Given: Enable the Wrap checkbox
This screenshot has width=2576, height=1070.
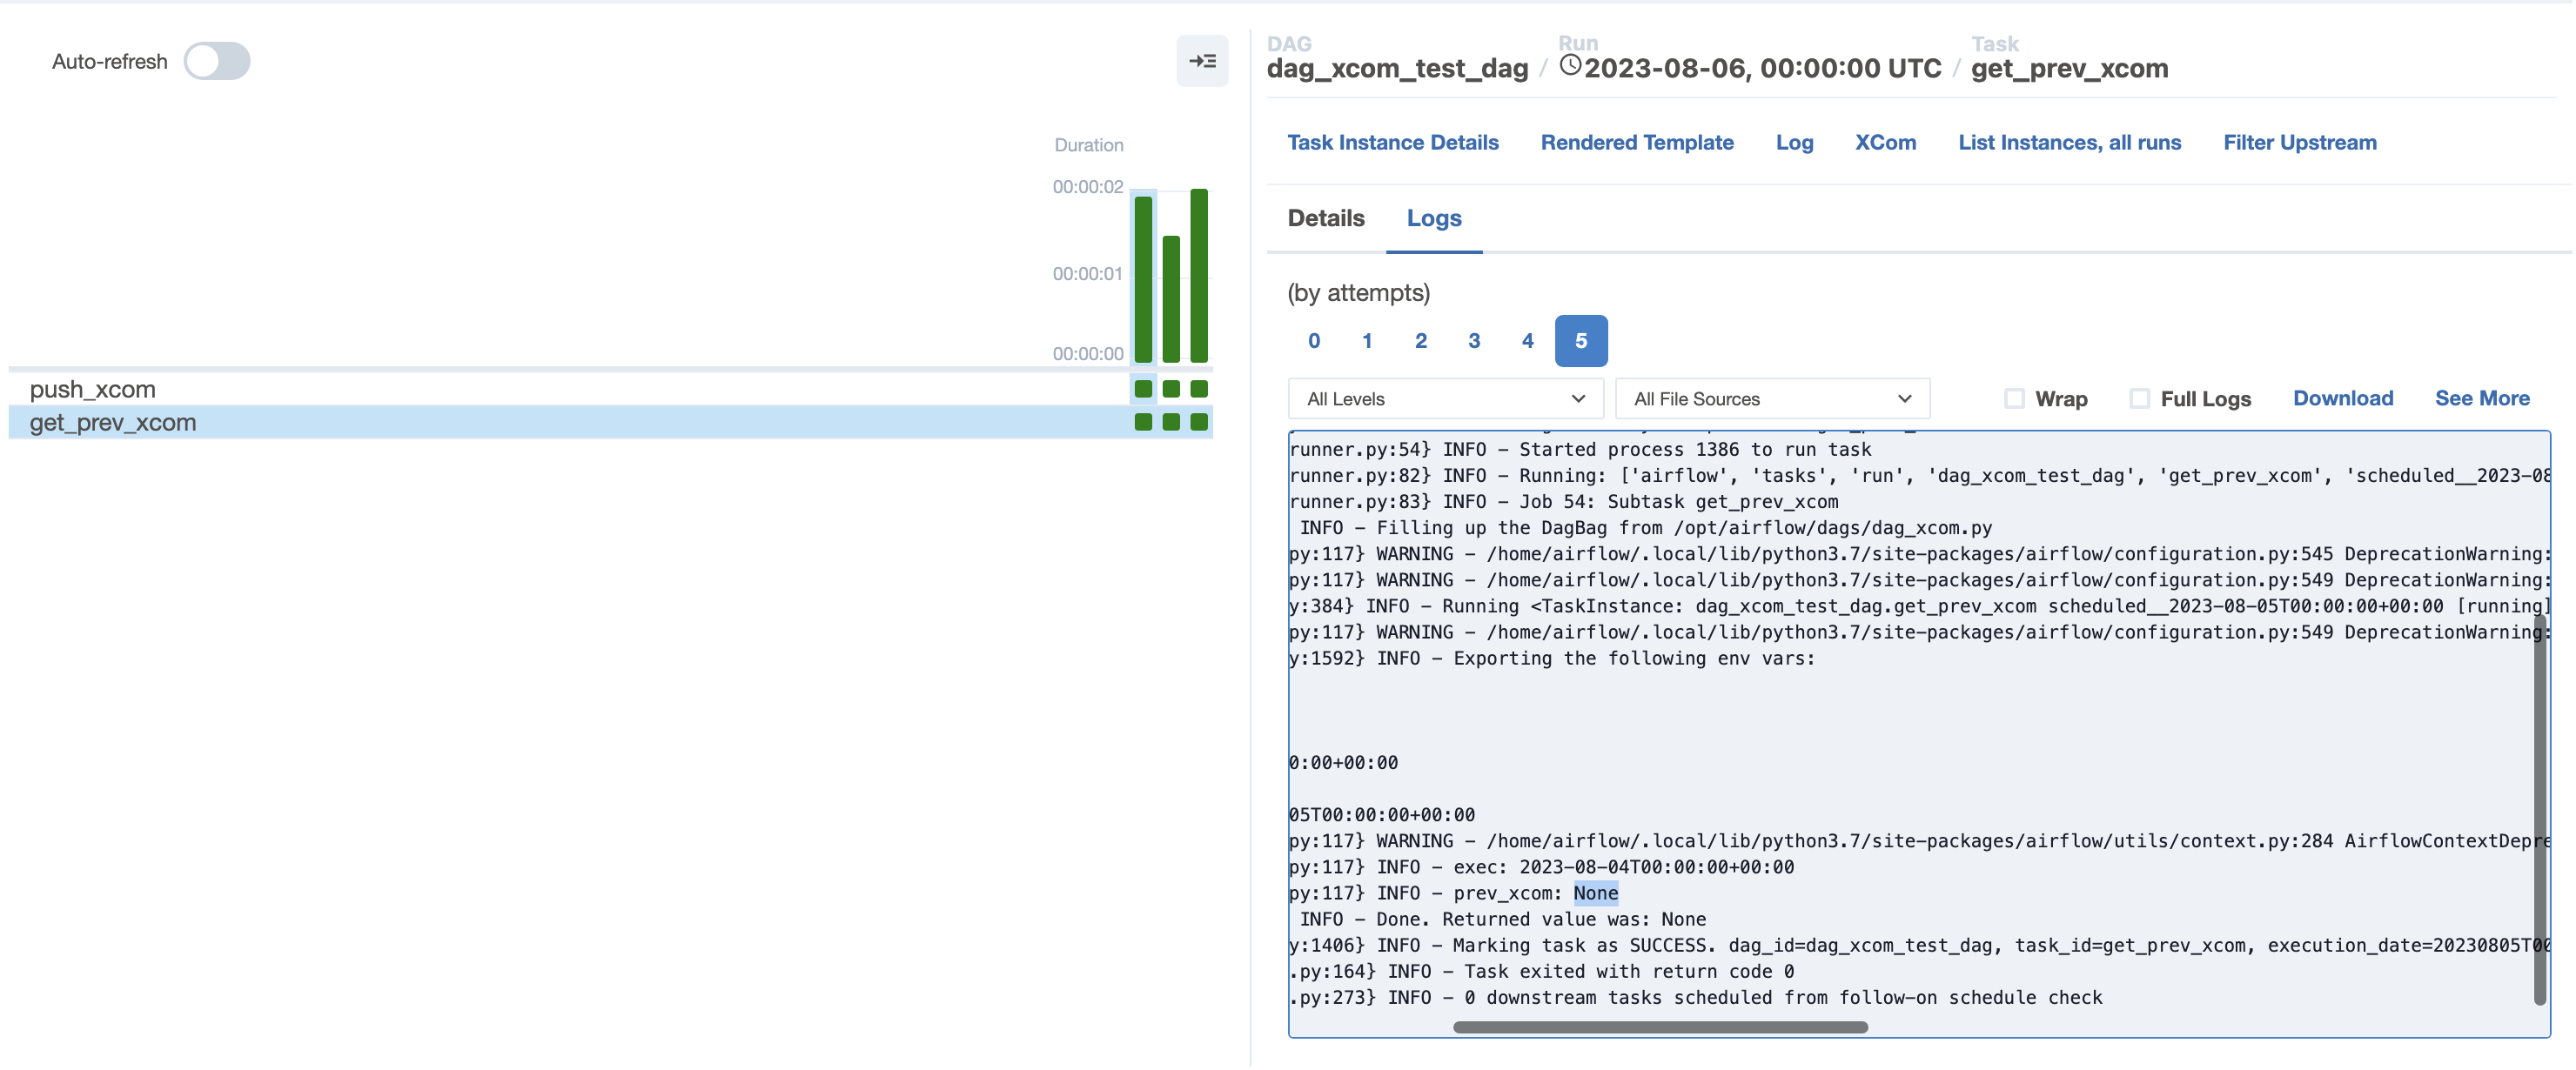Looking at the screenshot, I should click(x=2014, y=399).
